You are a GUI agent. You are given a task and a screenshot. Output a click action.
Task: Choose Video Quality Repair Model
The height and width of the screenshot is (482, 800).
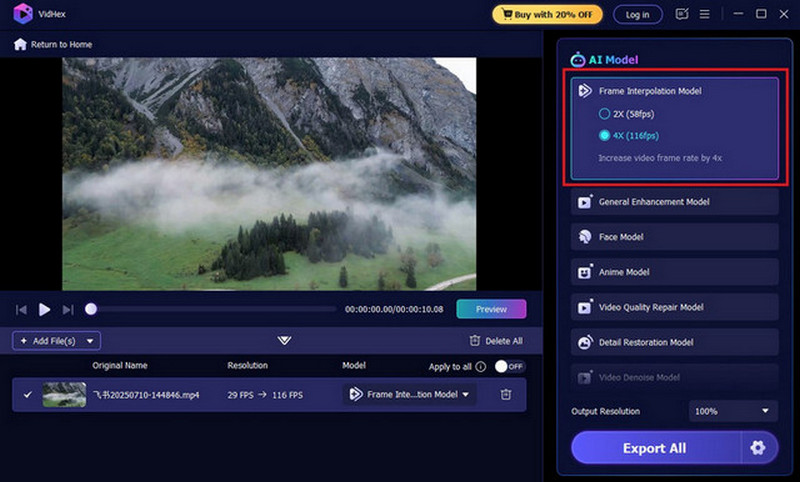click(674, 308)
